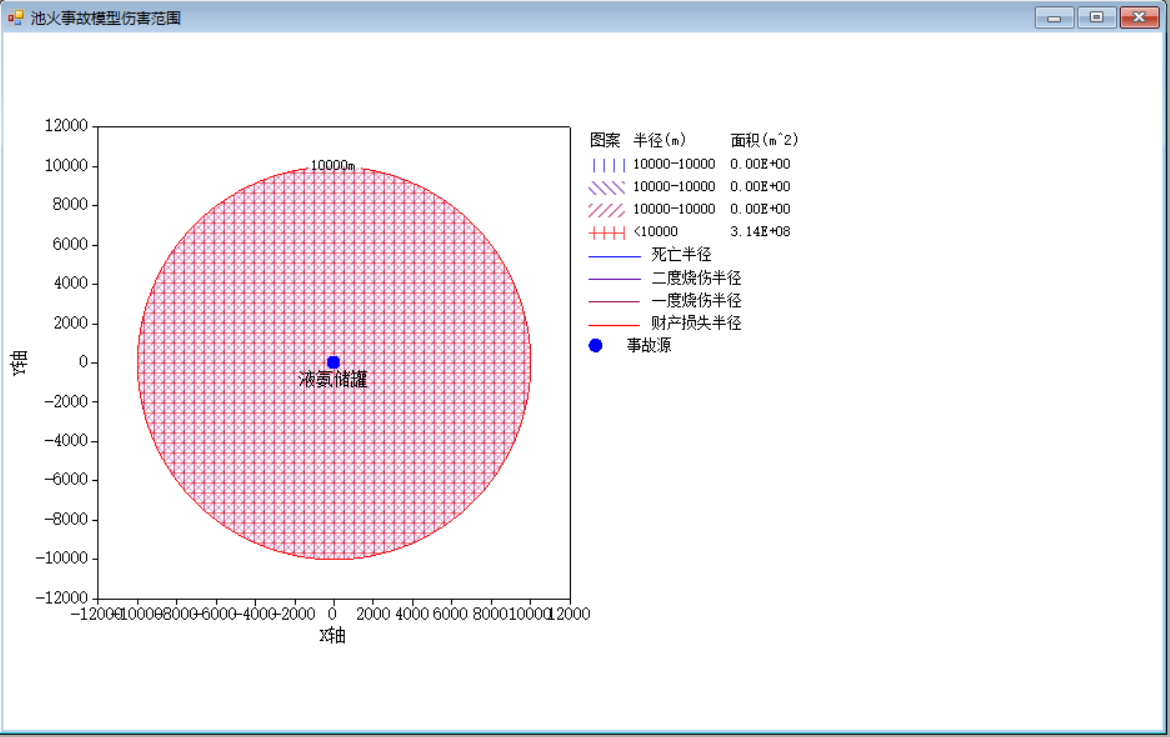
Task: Click the Y-axis tick label 6000
Action: [x=70, y=244]
